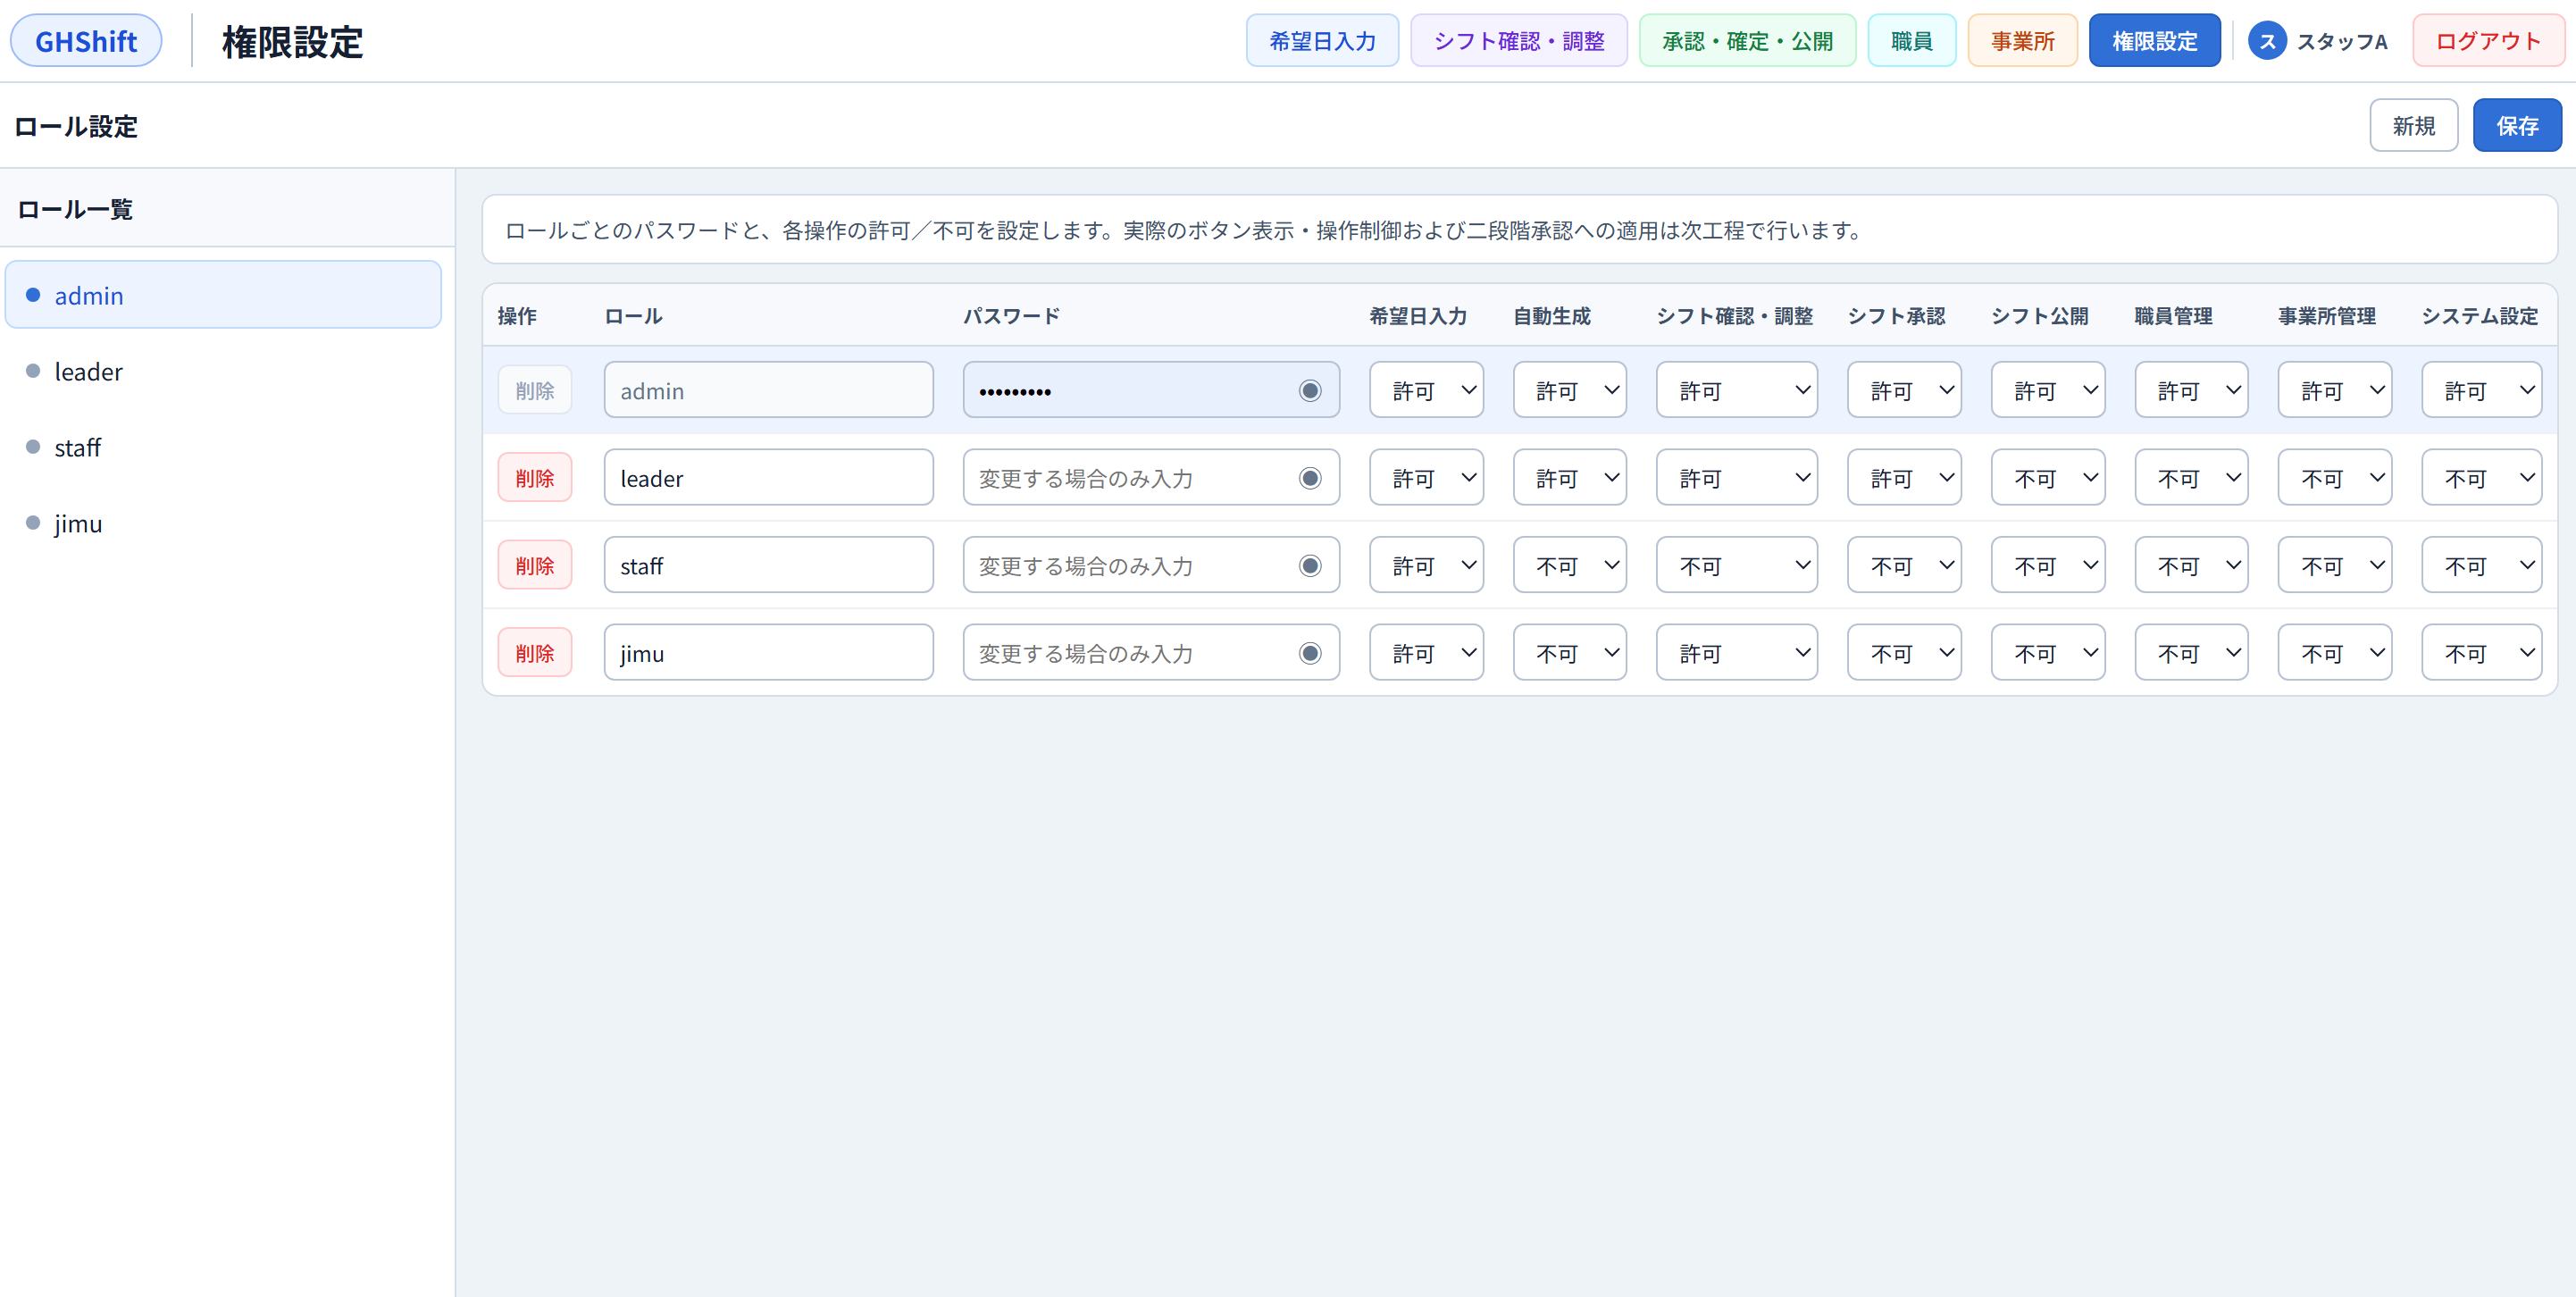
Task: Open システム設定 dropdown for jimu
Action: click(2481, 653)
